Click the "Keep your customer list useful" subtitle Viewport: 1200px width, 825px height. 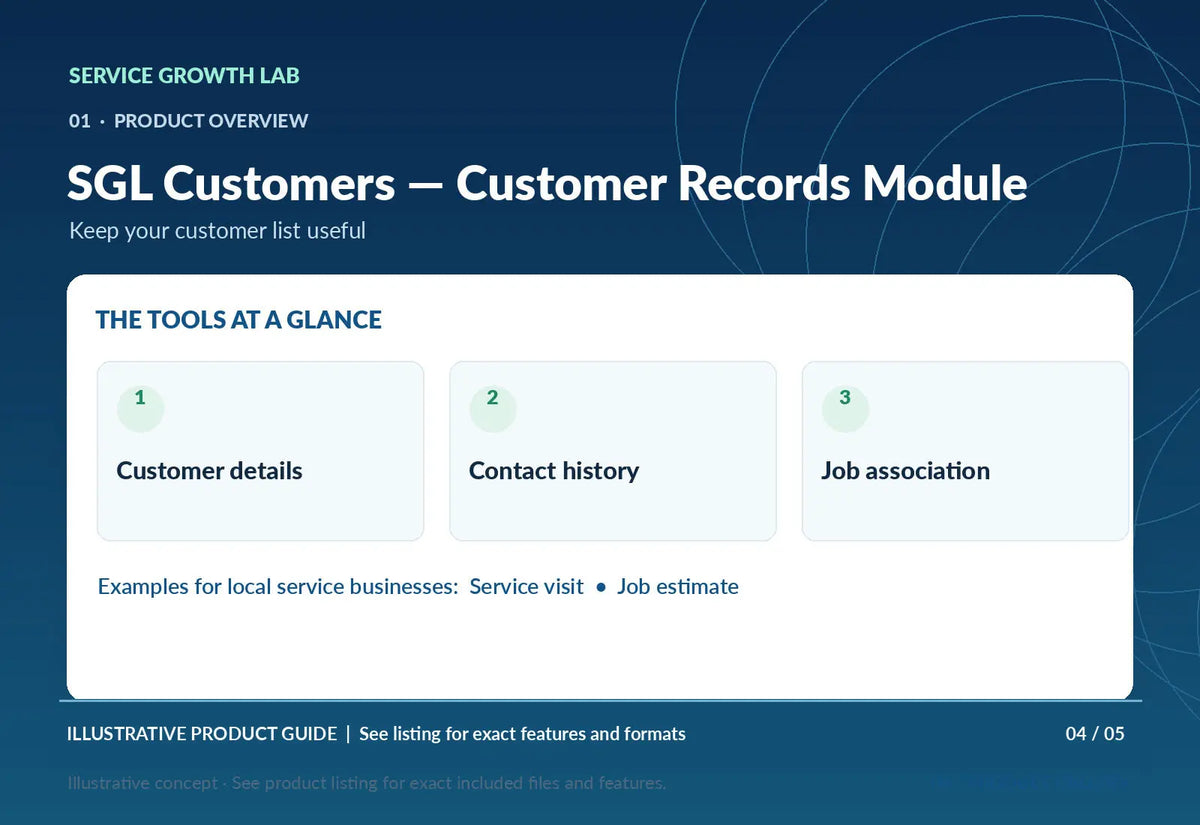217,231
